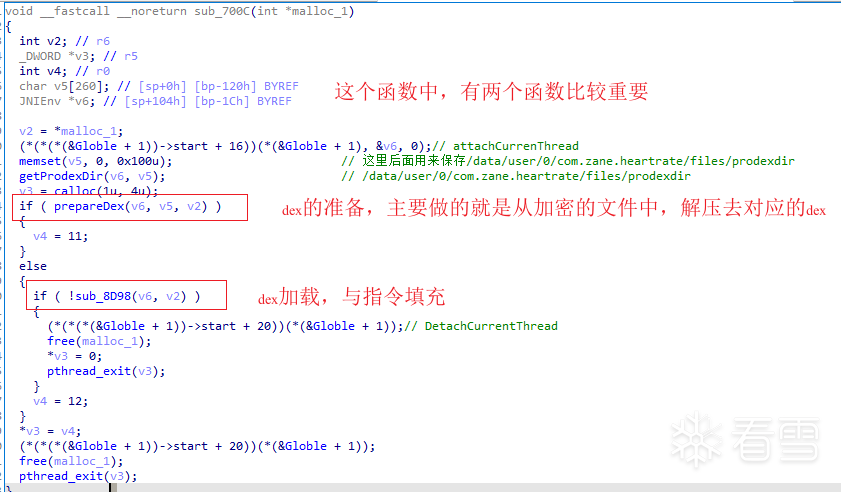Click the 'v4 = 12;' assignment
This screenshot has width=841, height=492.
click(61, 402)
